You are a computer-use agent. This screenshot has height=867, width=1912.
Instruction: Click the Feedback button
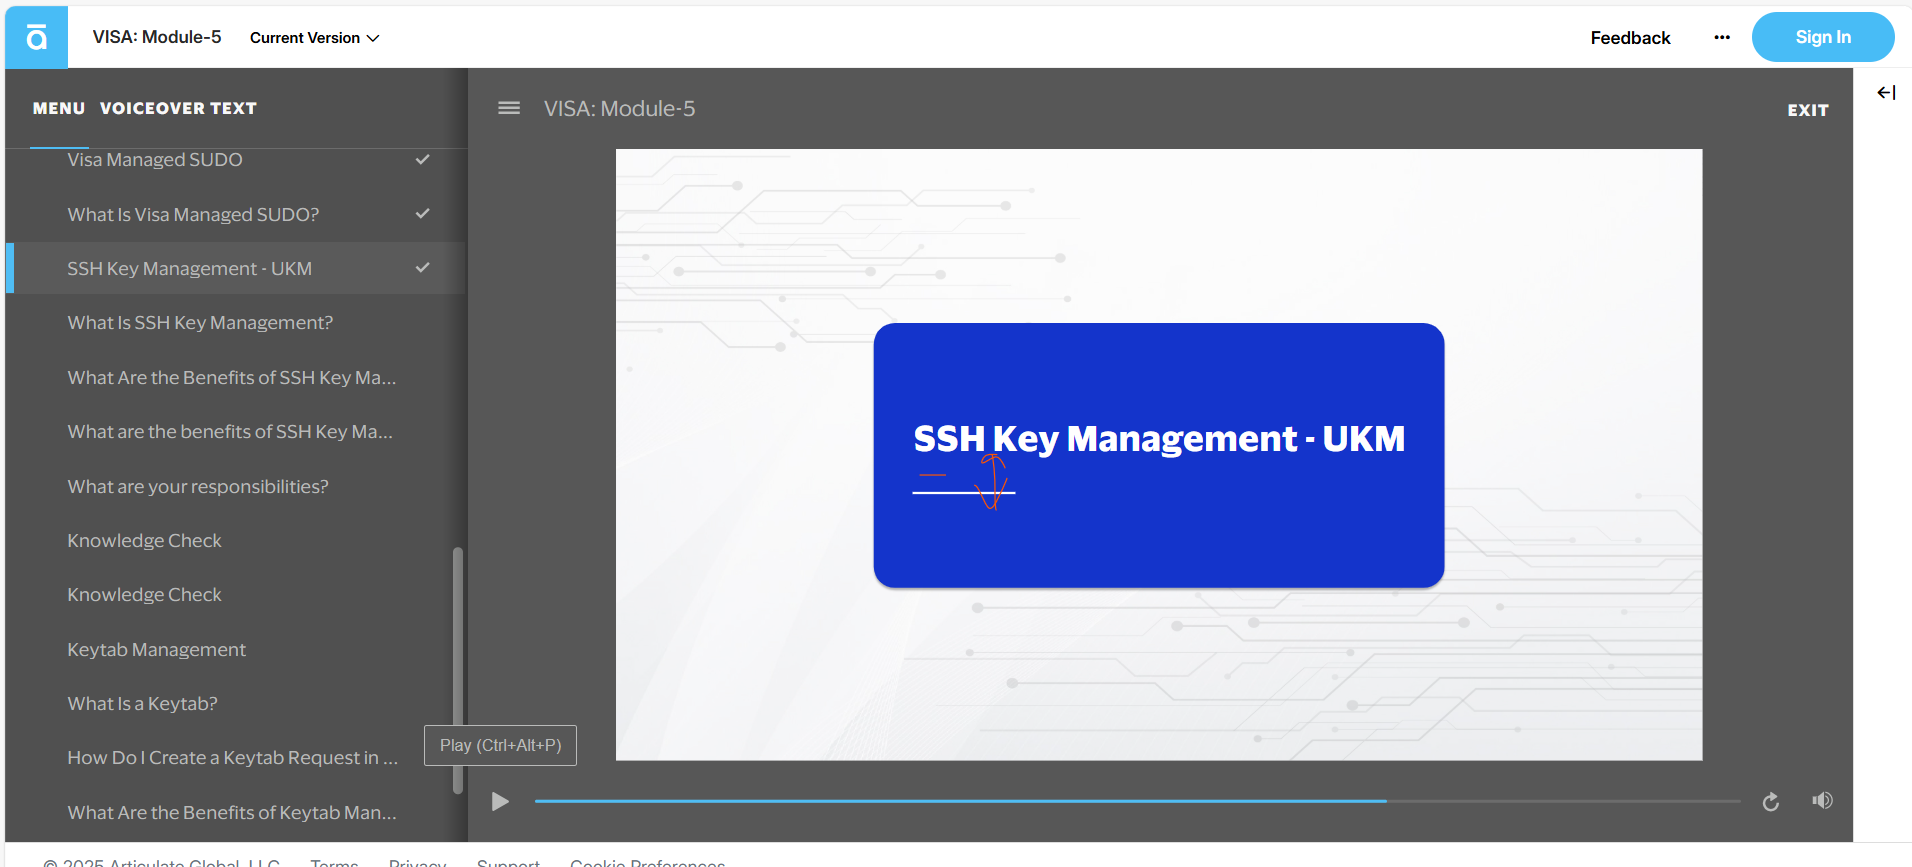[1630, 38]
